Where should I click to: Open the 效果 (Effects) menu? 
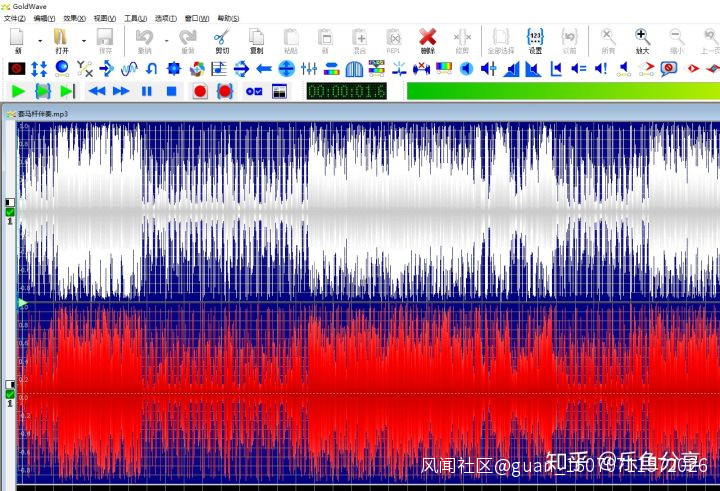click(x=75, y=18)
